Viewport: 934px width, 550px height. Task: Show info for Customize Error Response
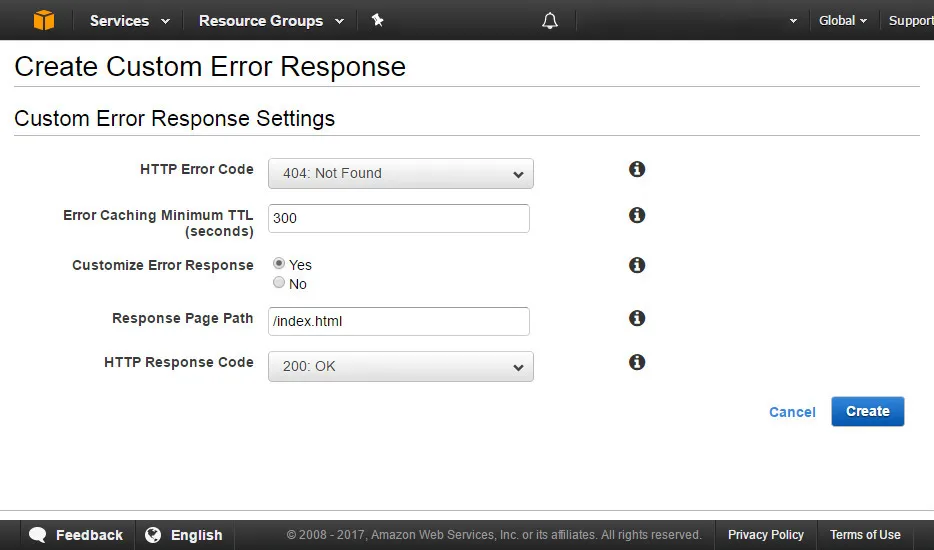click(637, 265)
